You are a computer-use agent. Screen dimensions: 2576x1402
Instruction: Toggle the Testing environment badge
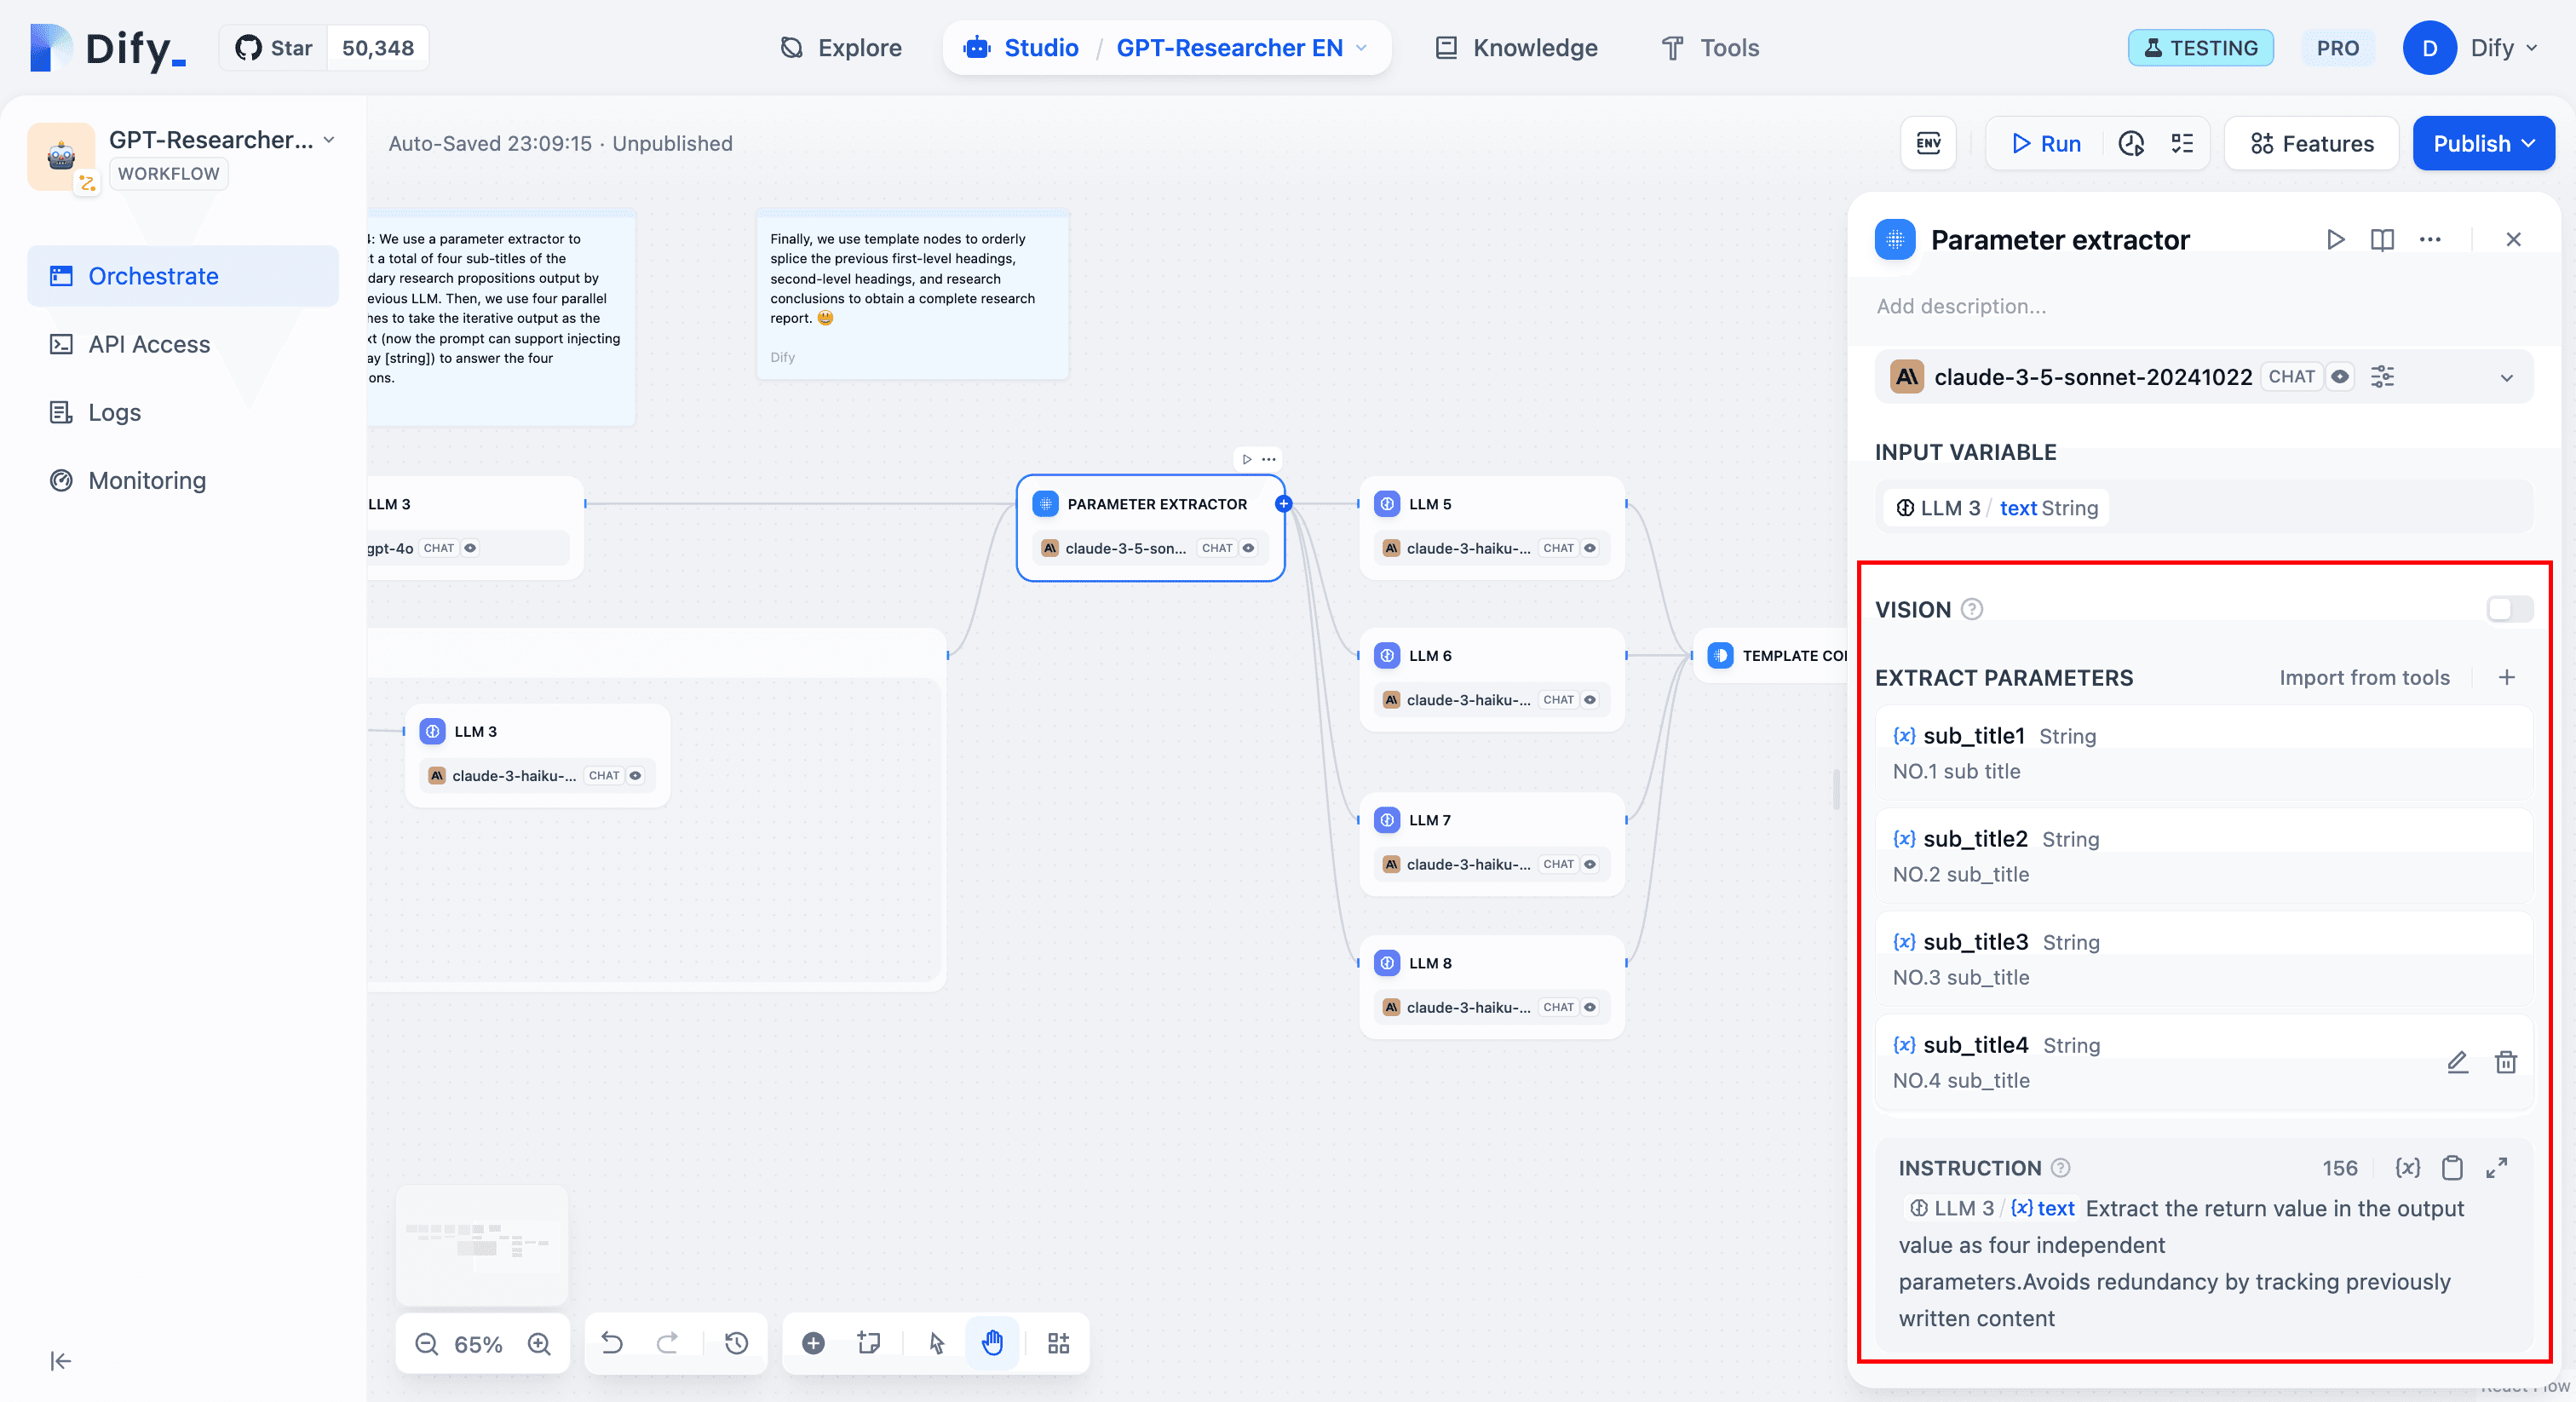[x=2200, y=48]
